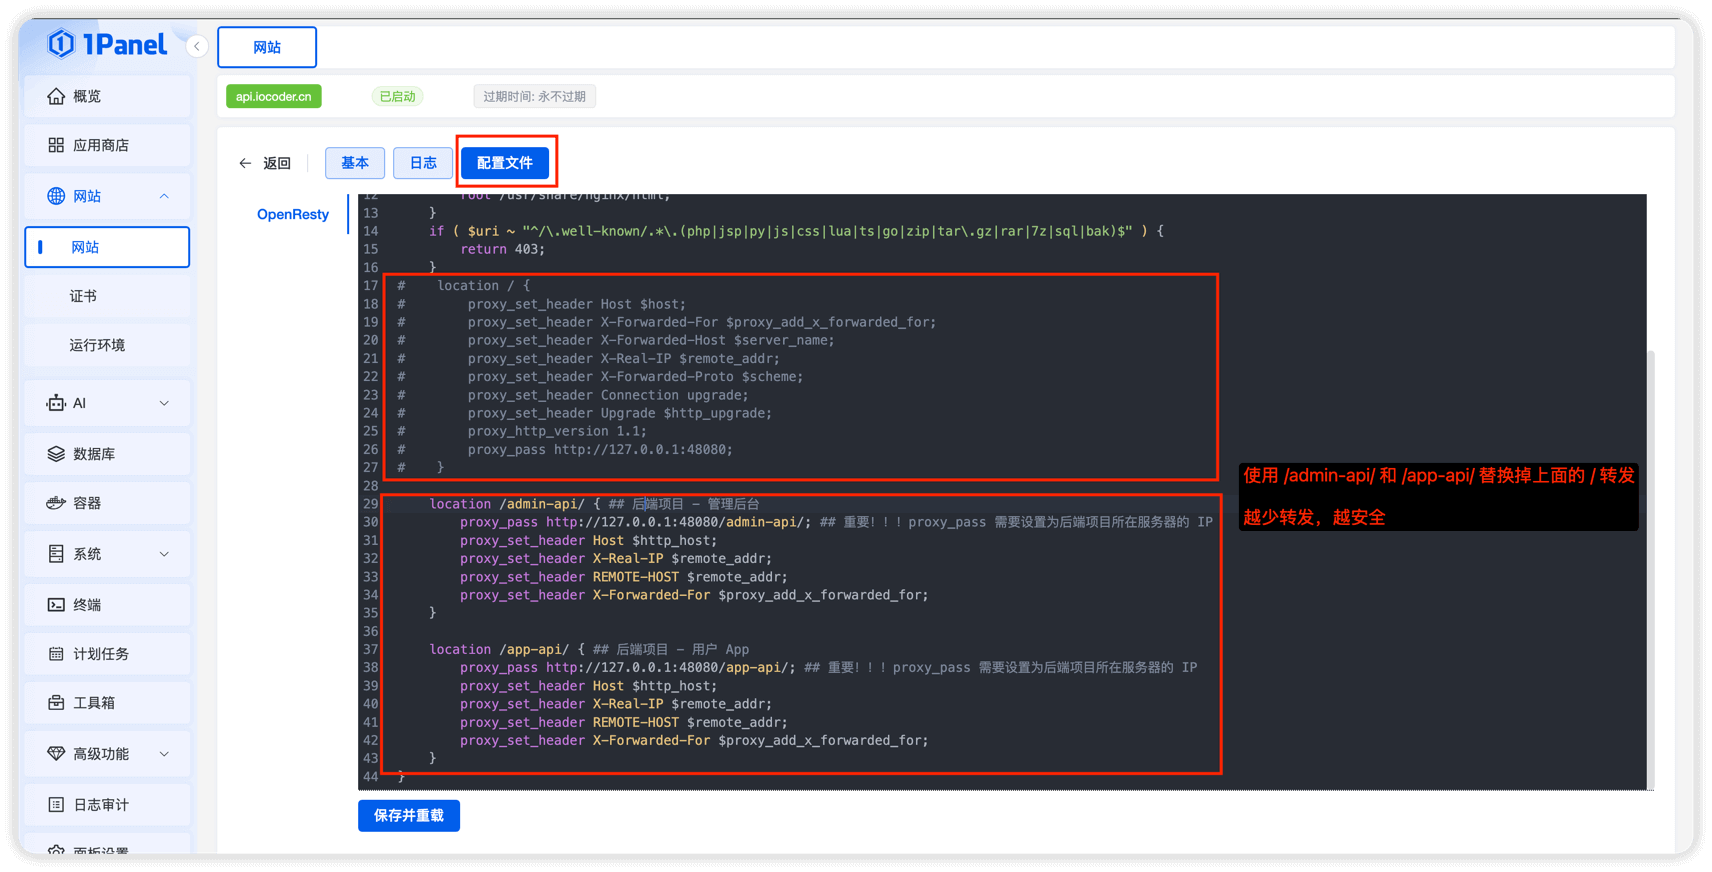Select the 配置文件 tab
The width and height of the screenshot is (1712, 872).
[505, 163]
